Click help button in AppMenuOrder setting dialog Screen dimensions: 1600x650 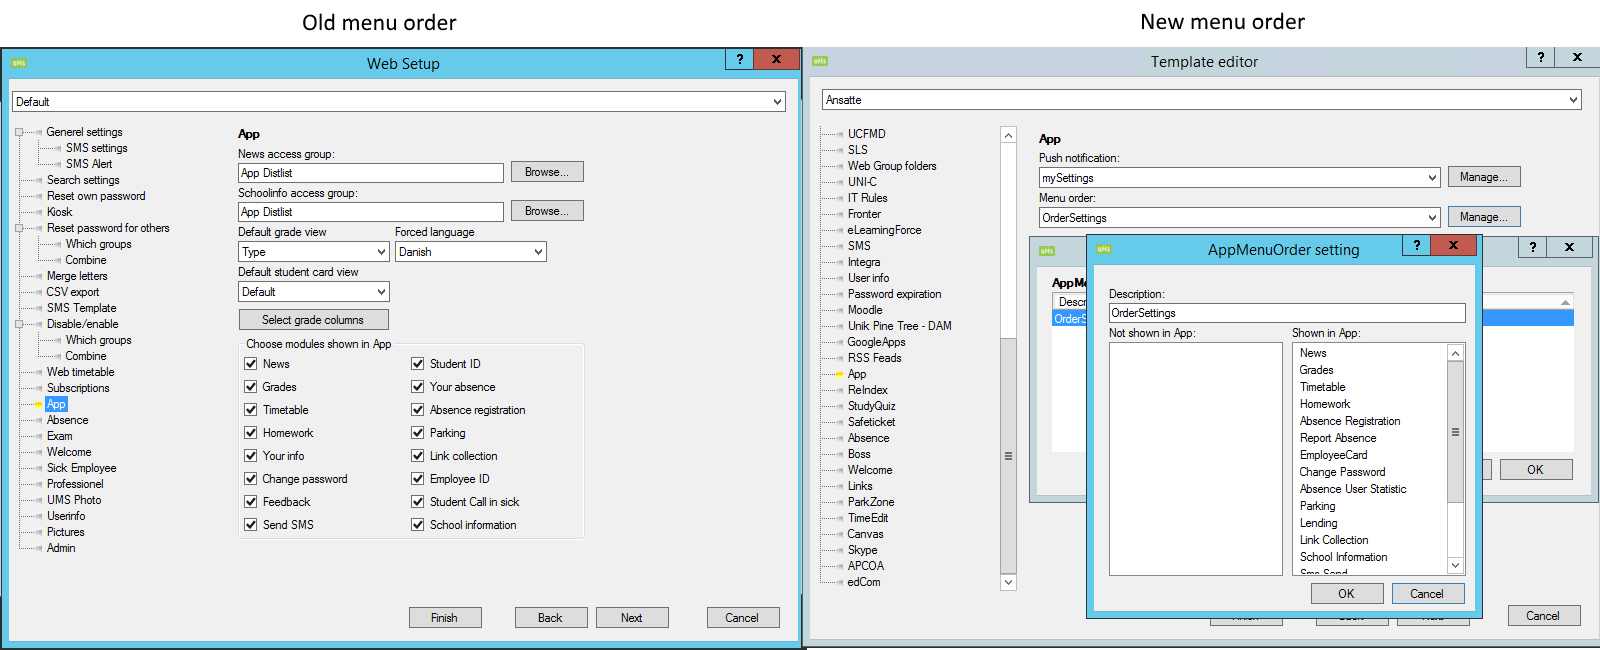point(1416,246)
